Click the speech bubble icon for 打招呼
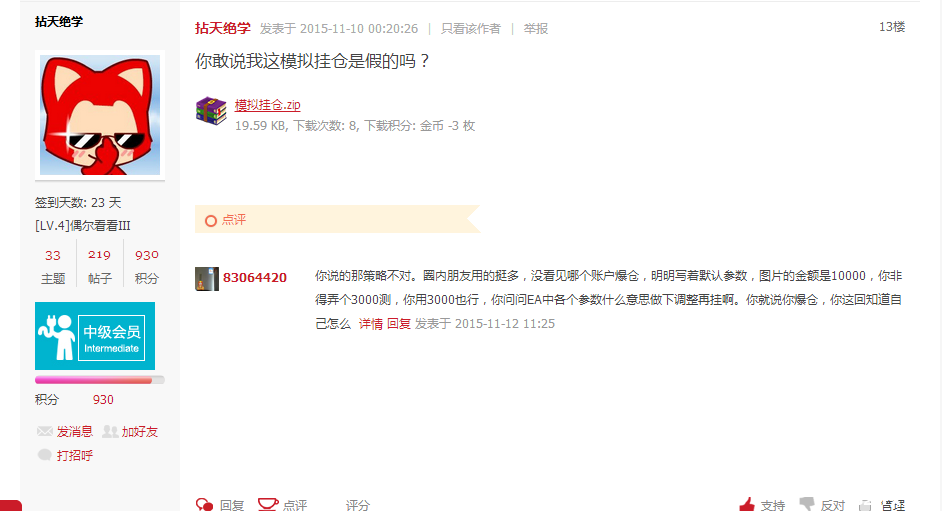The image size is (942, 511). click(44, 455)
